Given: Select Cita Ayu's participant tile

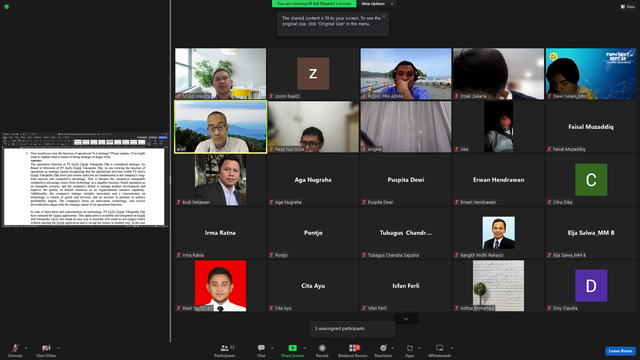Looking at the screenshot, I should click(313, 286).
